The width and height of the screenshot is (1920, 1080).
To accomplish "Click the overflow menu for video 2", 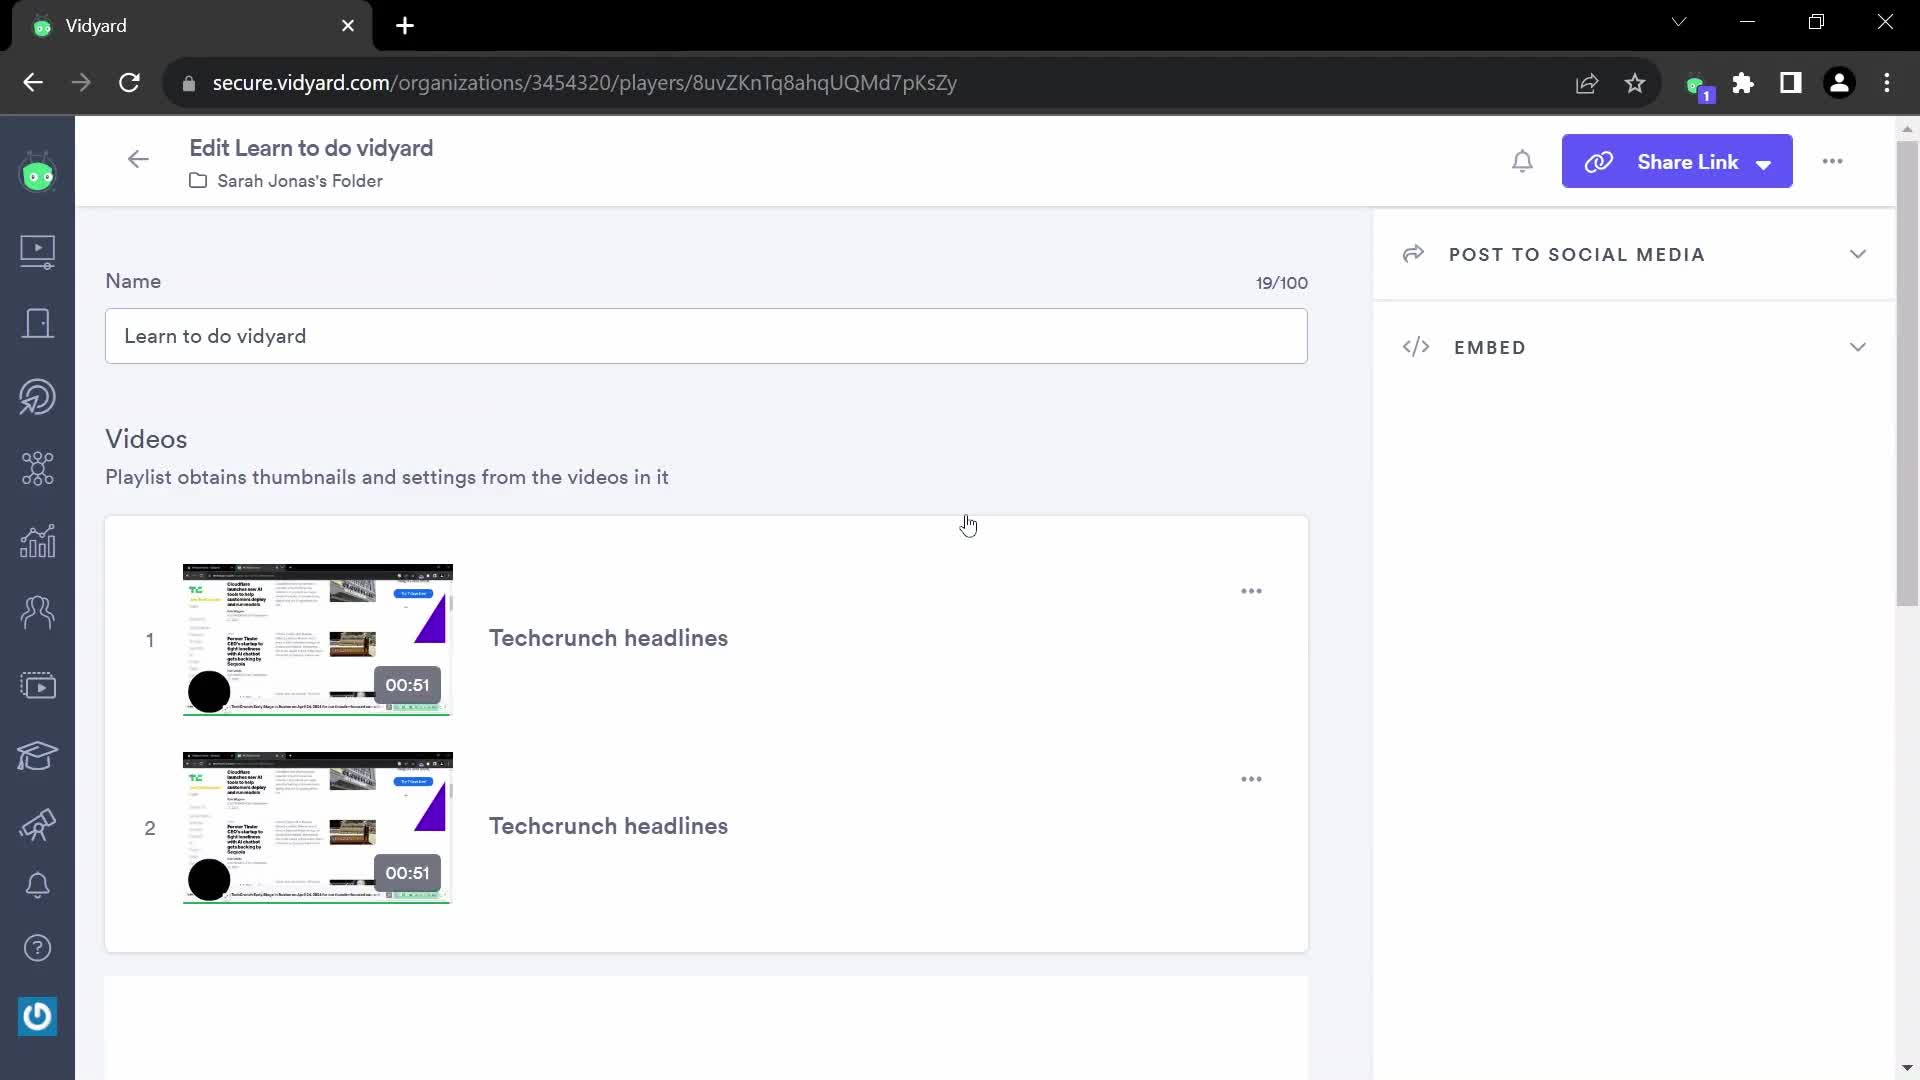I will (1251, 779).
